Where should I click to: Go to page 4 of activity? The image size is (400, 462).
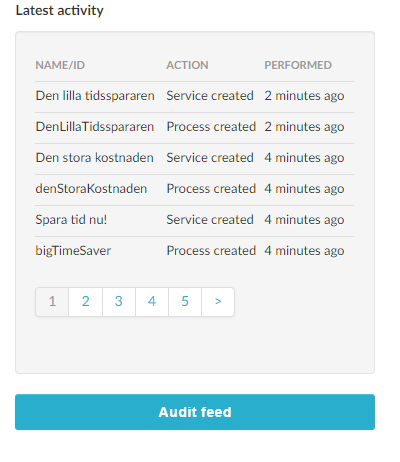(152, 302)
